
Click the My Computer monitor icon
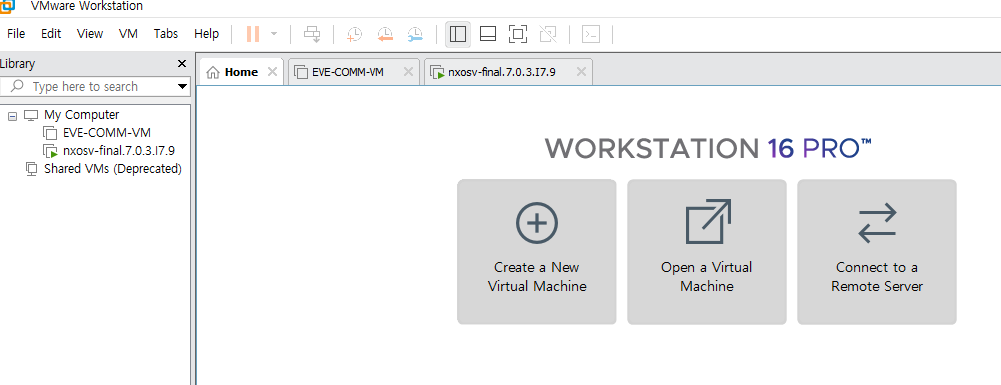tap(31, 116)
